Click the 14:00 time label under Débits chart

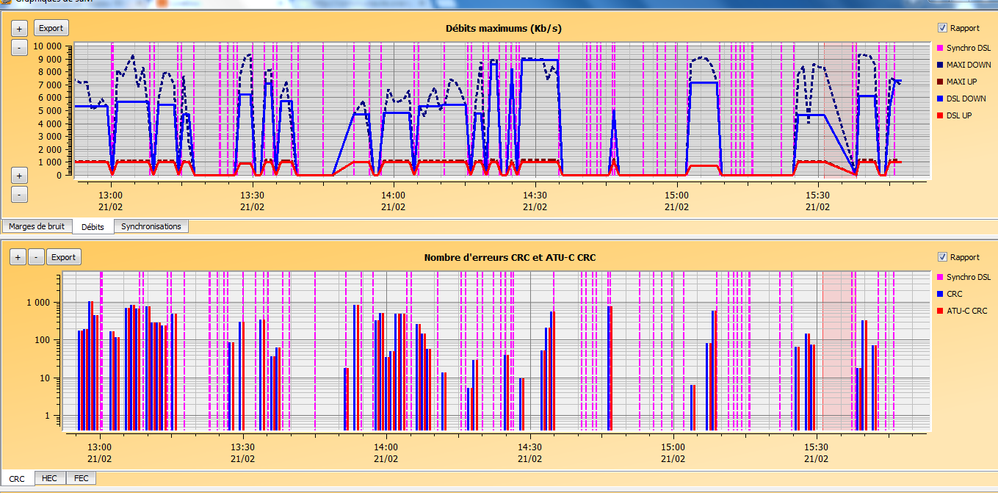point(393,195)
